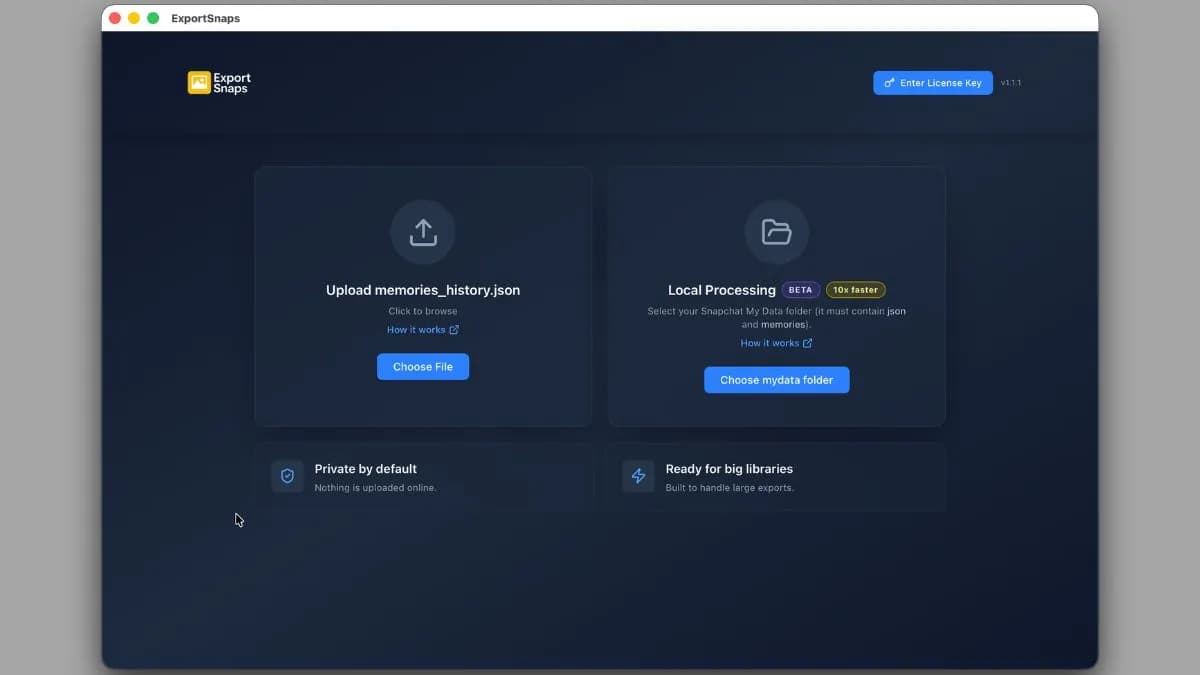Click the upload arrow circle icon
This screenshot has height=675, width=1200.
(x=423, y=232)
